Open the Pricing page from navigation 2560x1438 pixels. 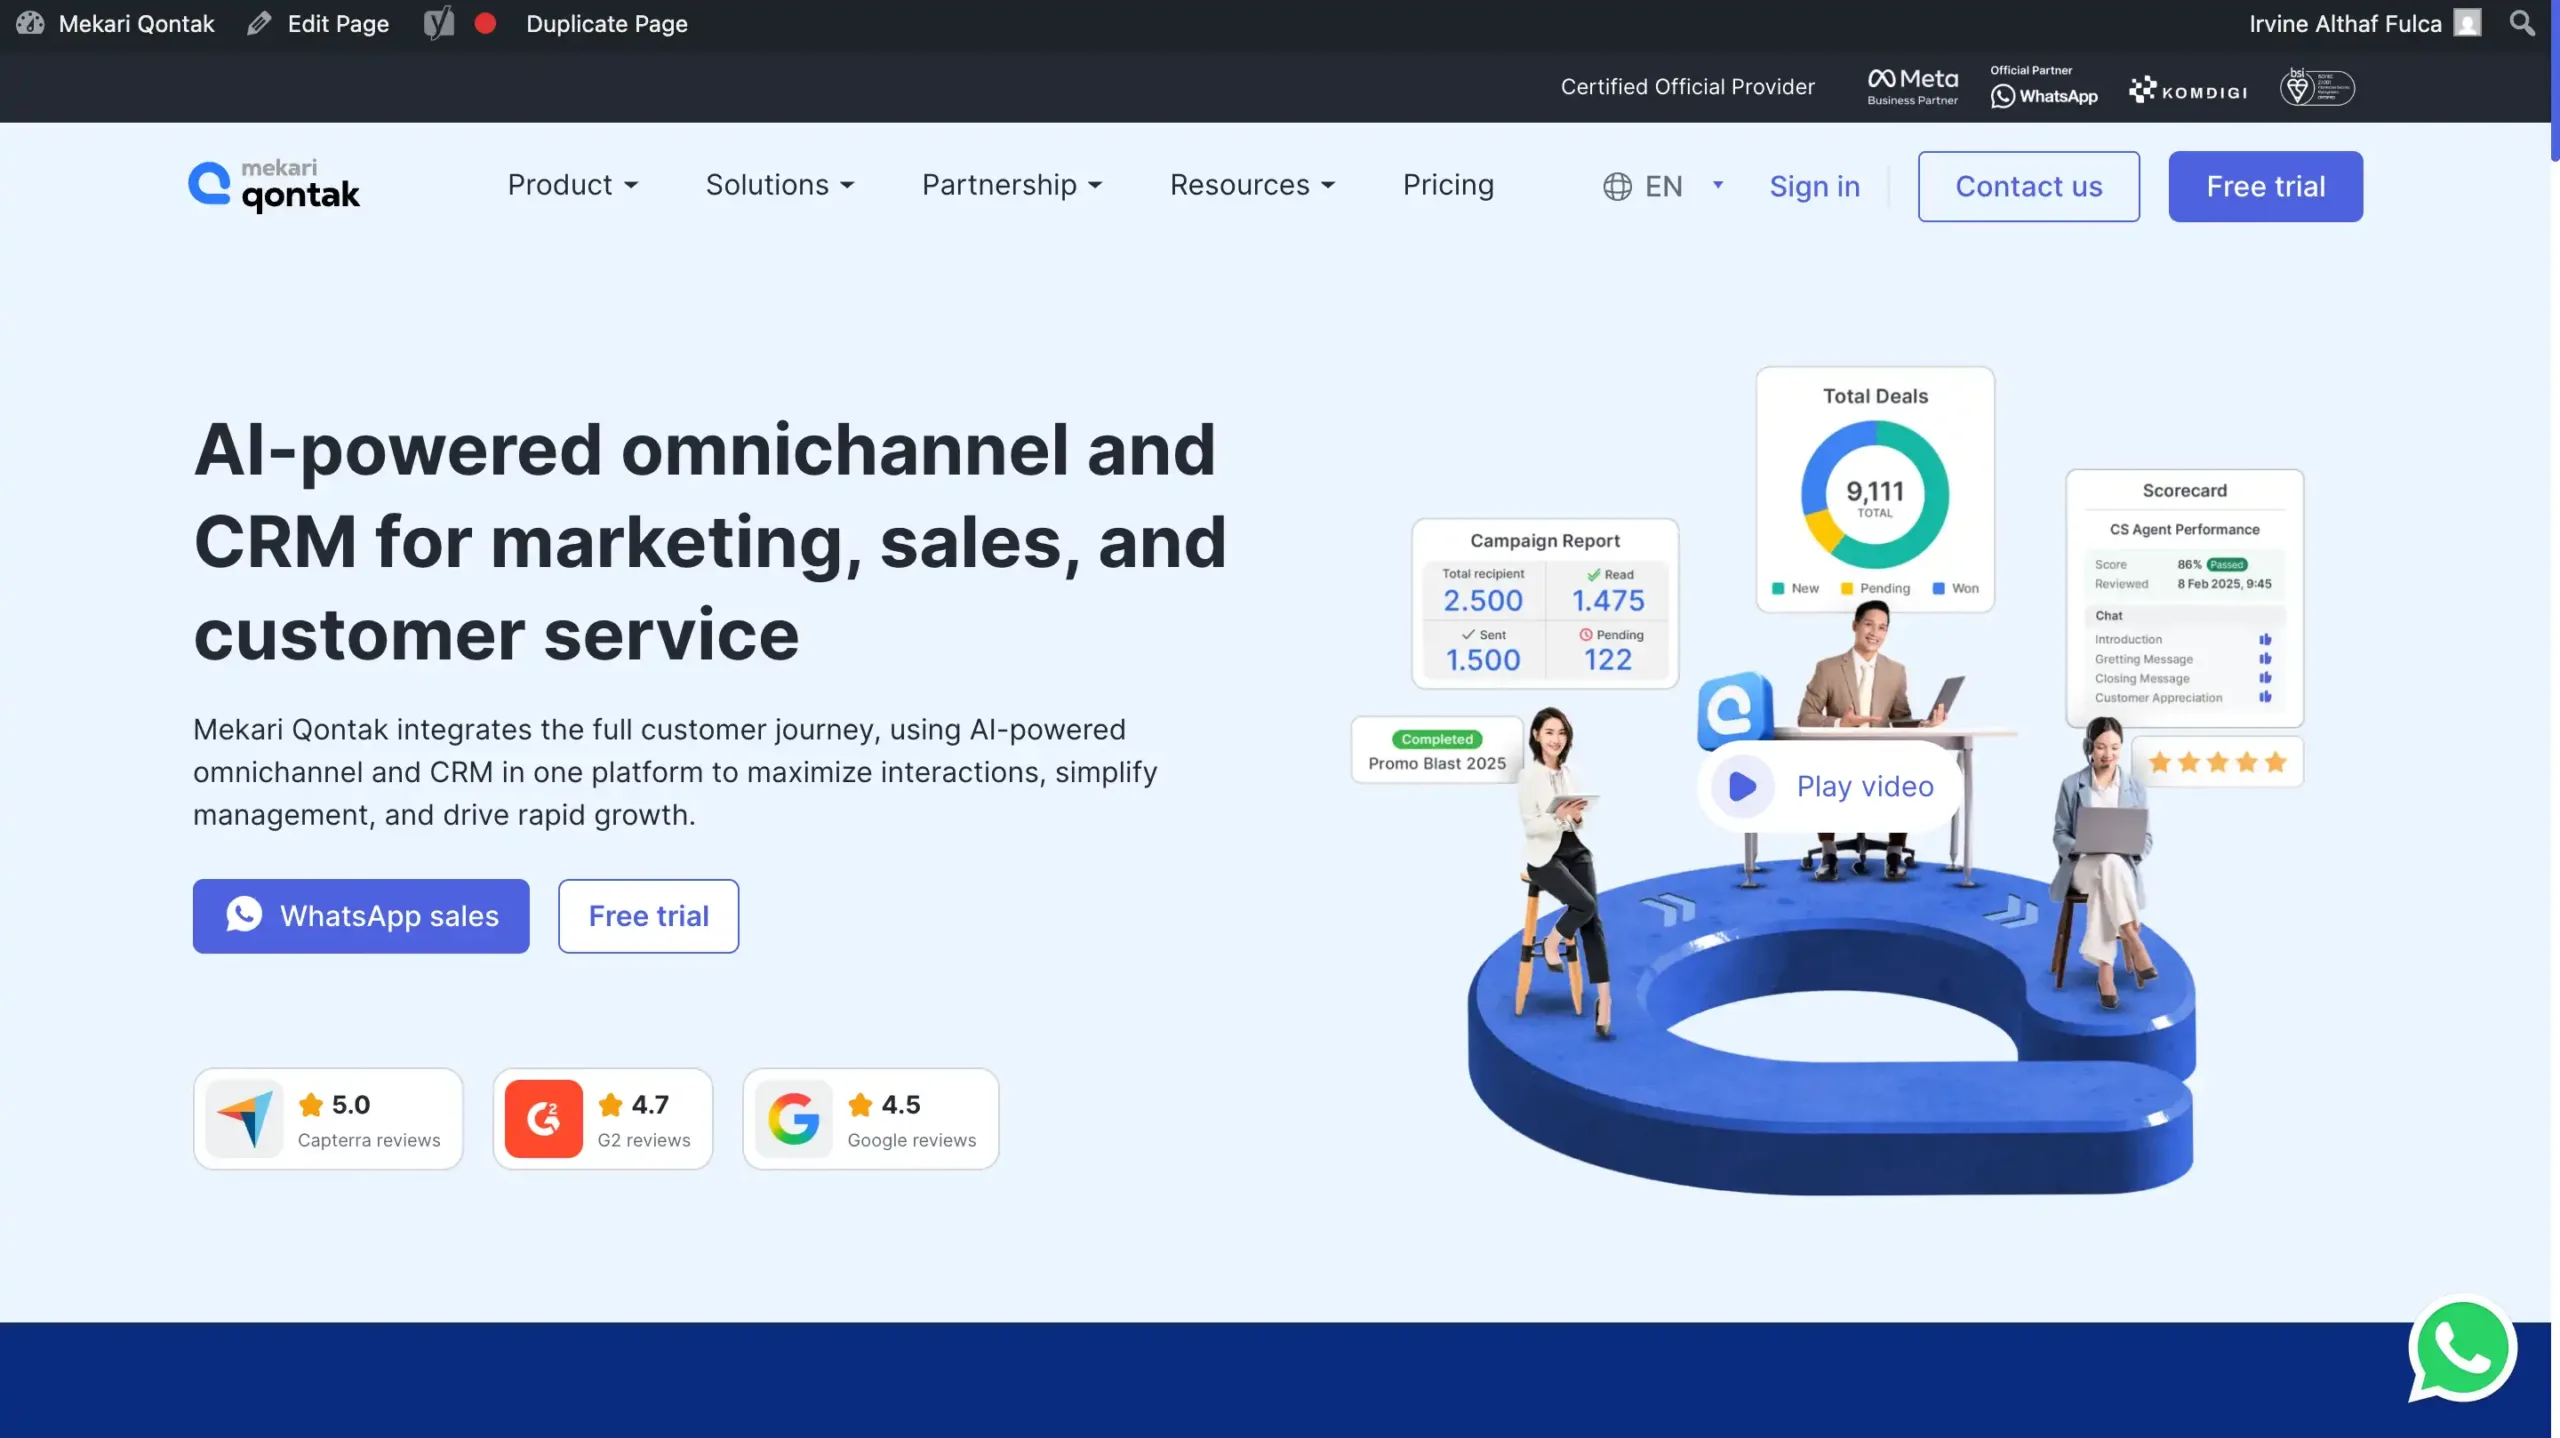click(1448, 185)
